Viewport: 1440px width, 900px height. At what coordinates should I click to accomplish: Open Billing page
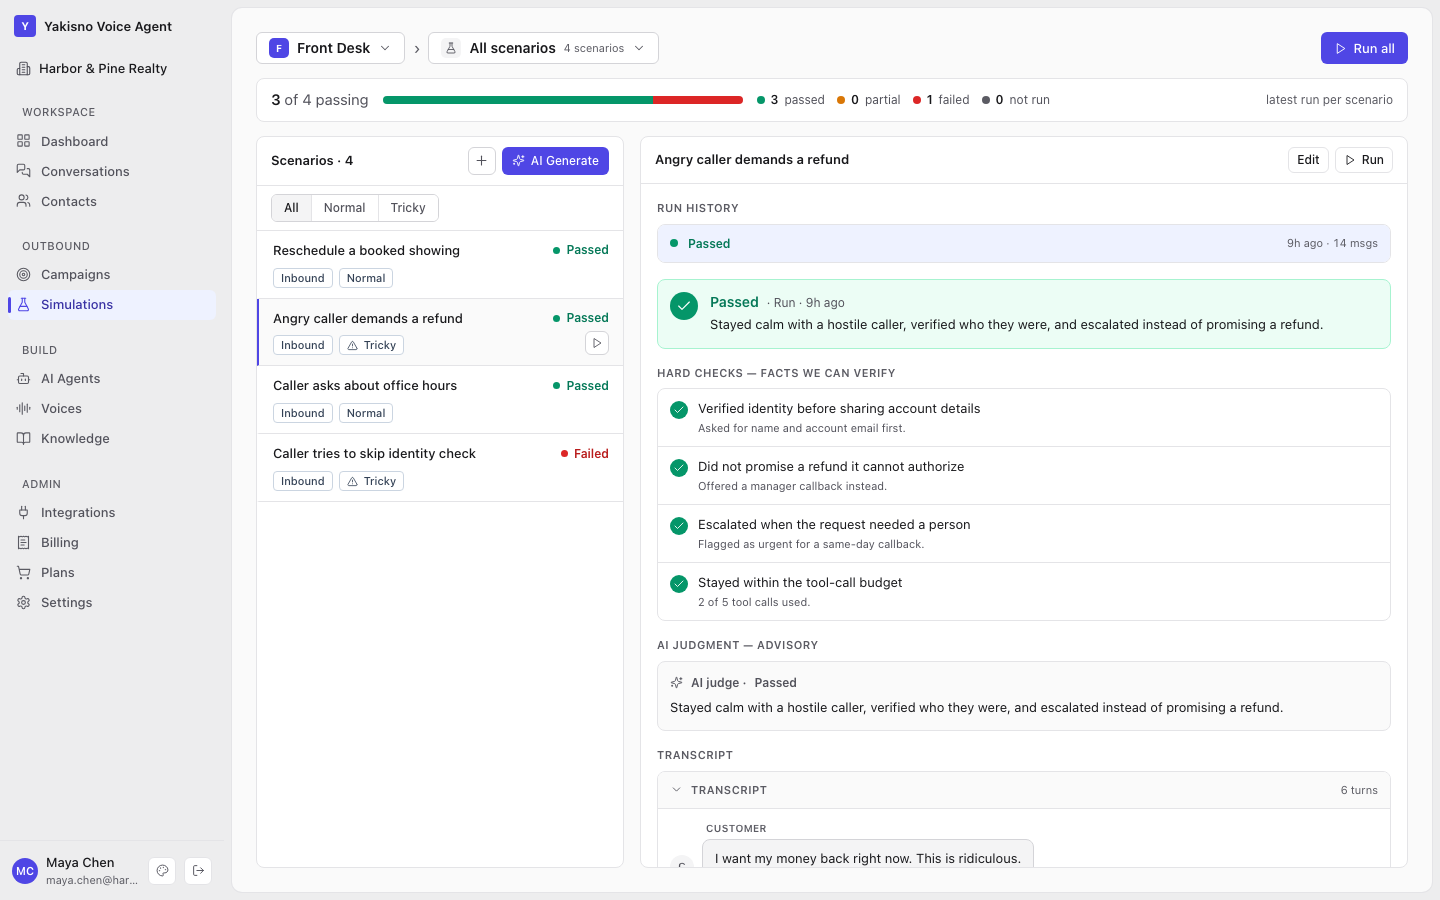(112, 542)
